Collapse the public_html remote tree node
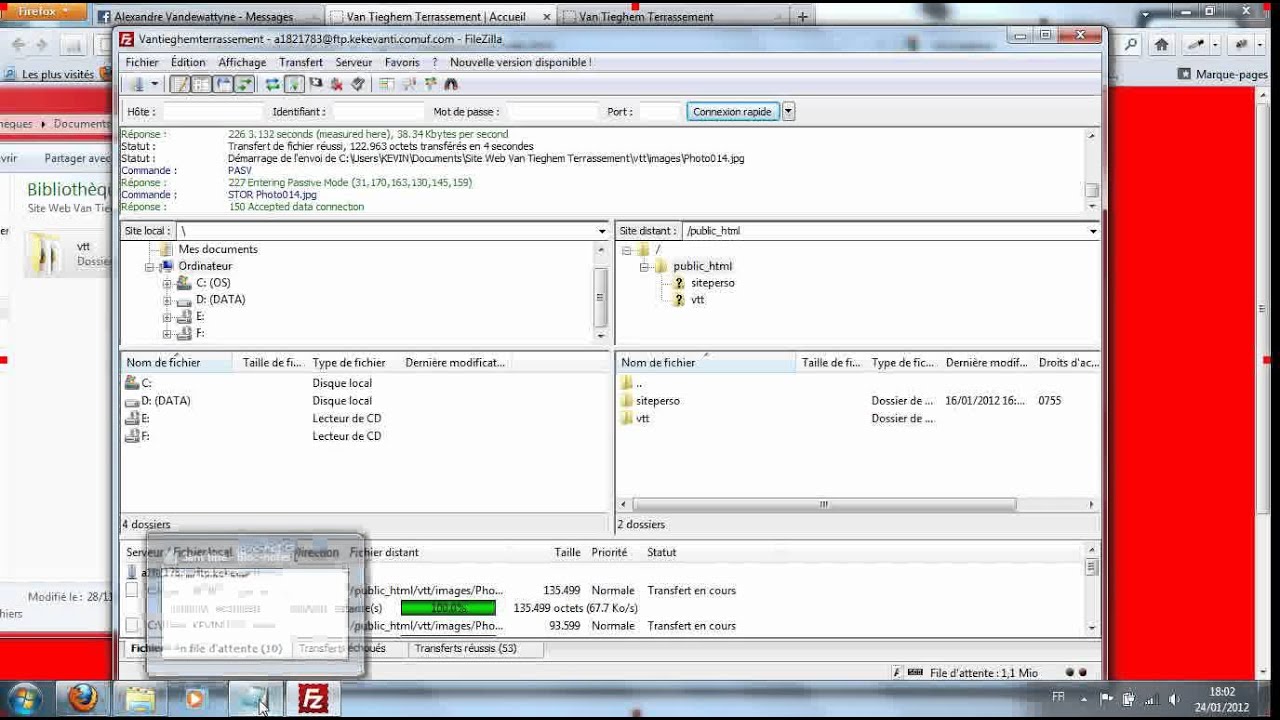 coord(645,266)
